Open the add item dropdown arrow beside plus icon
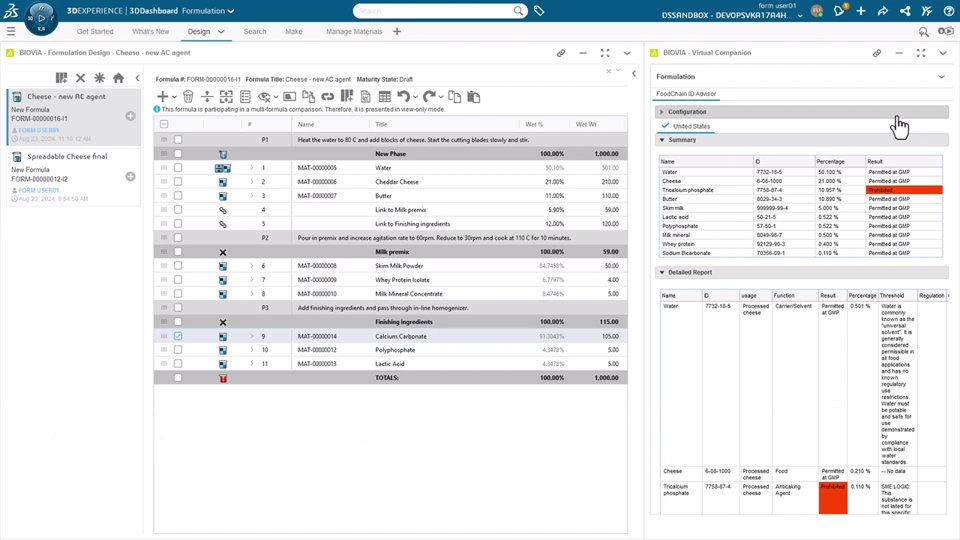 (x=174, y=97)
